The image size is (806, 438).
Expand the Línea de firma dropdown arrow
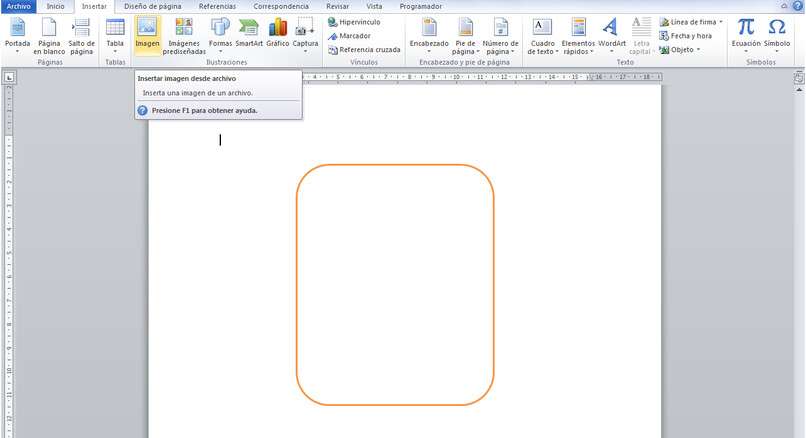pos(721,22)
